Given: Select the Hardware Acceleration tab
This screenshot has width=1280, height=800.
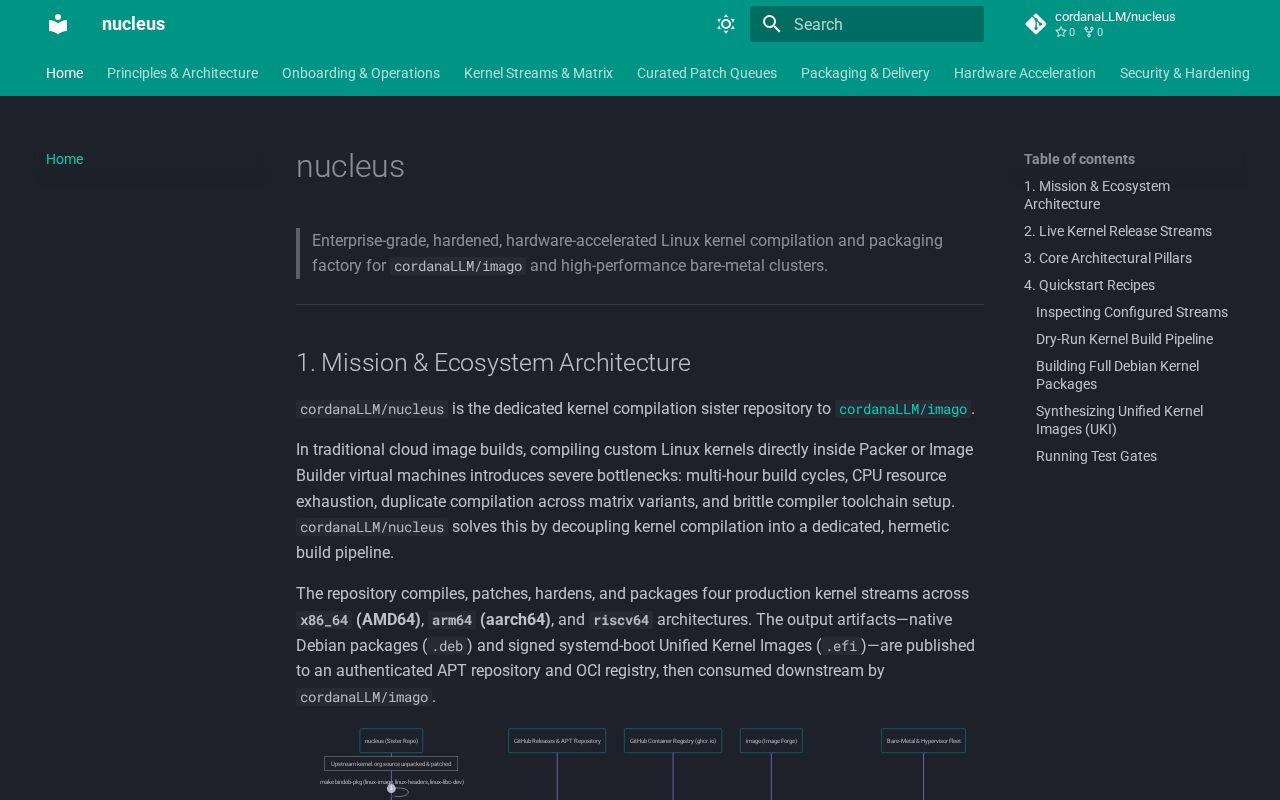Looking at the screenshot, I should [x=1025, y=73].
